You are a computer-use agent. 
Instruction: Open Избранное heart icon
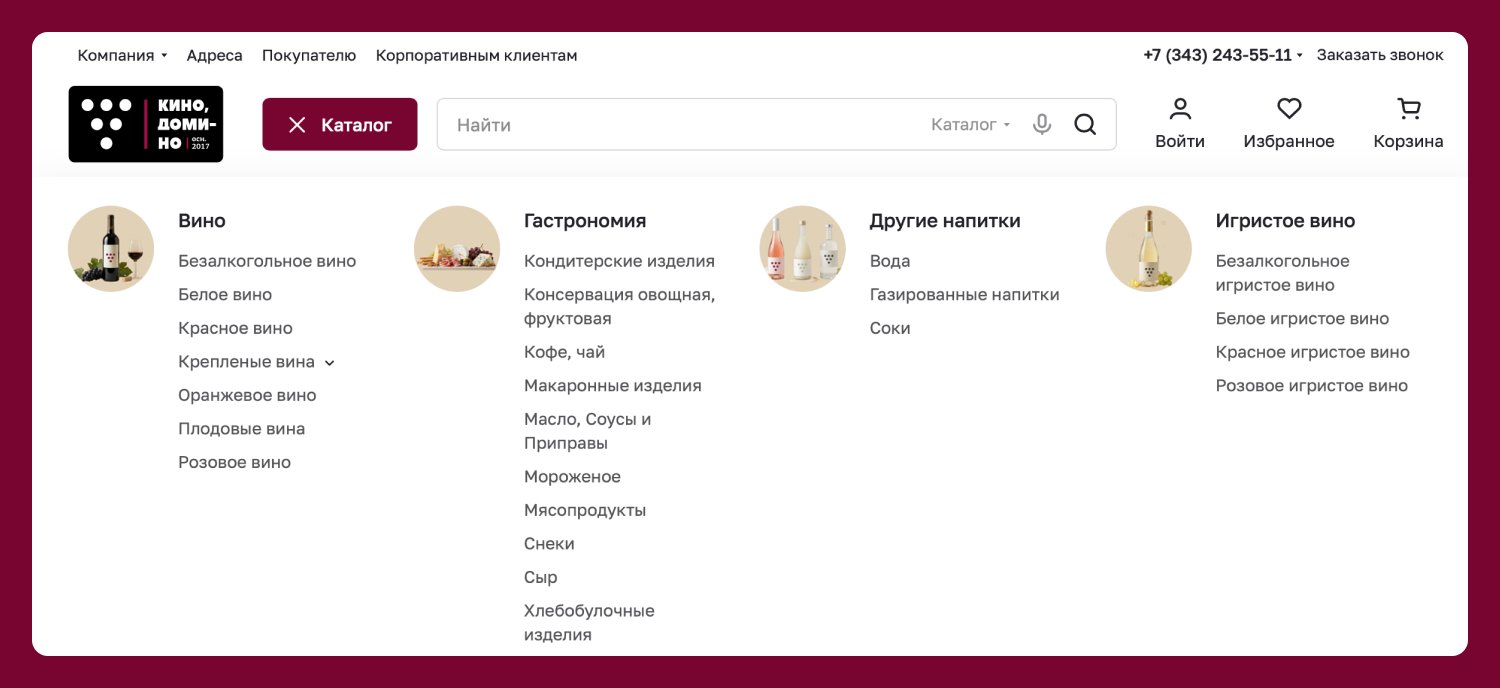[x=1289, y=108]
